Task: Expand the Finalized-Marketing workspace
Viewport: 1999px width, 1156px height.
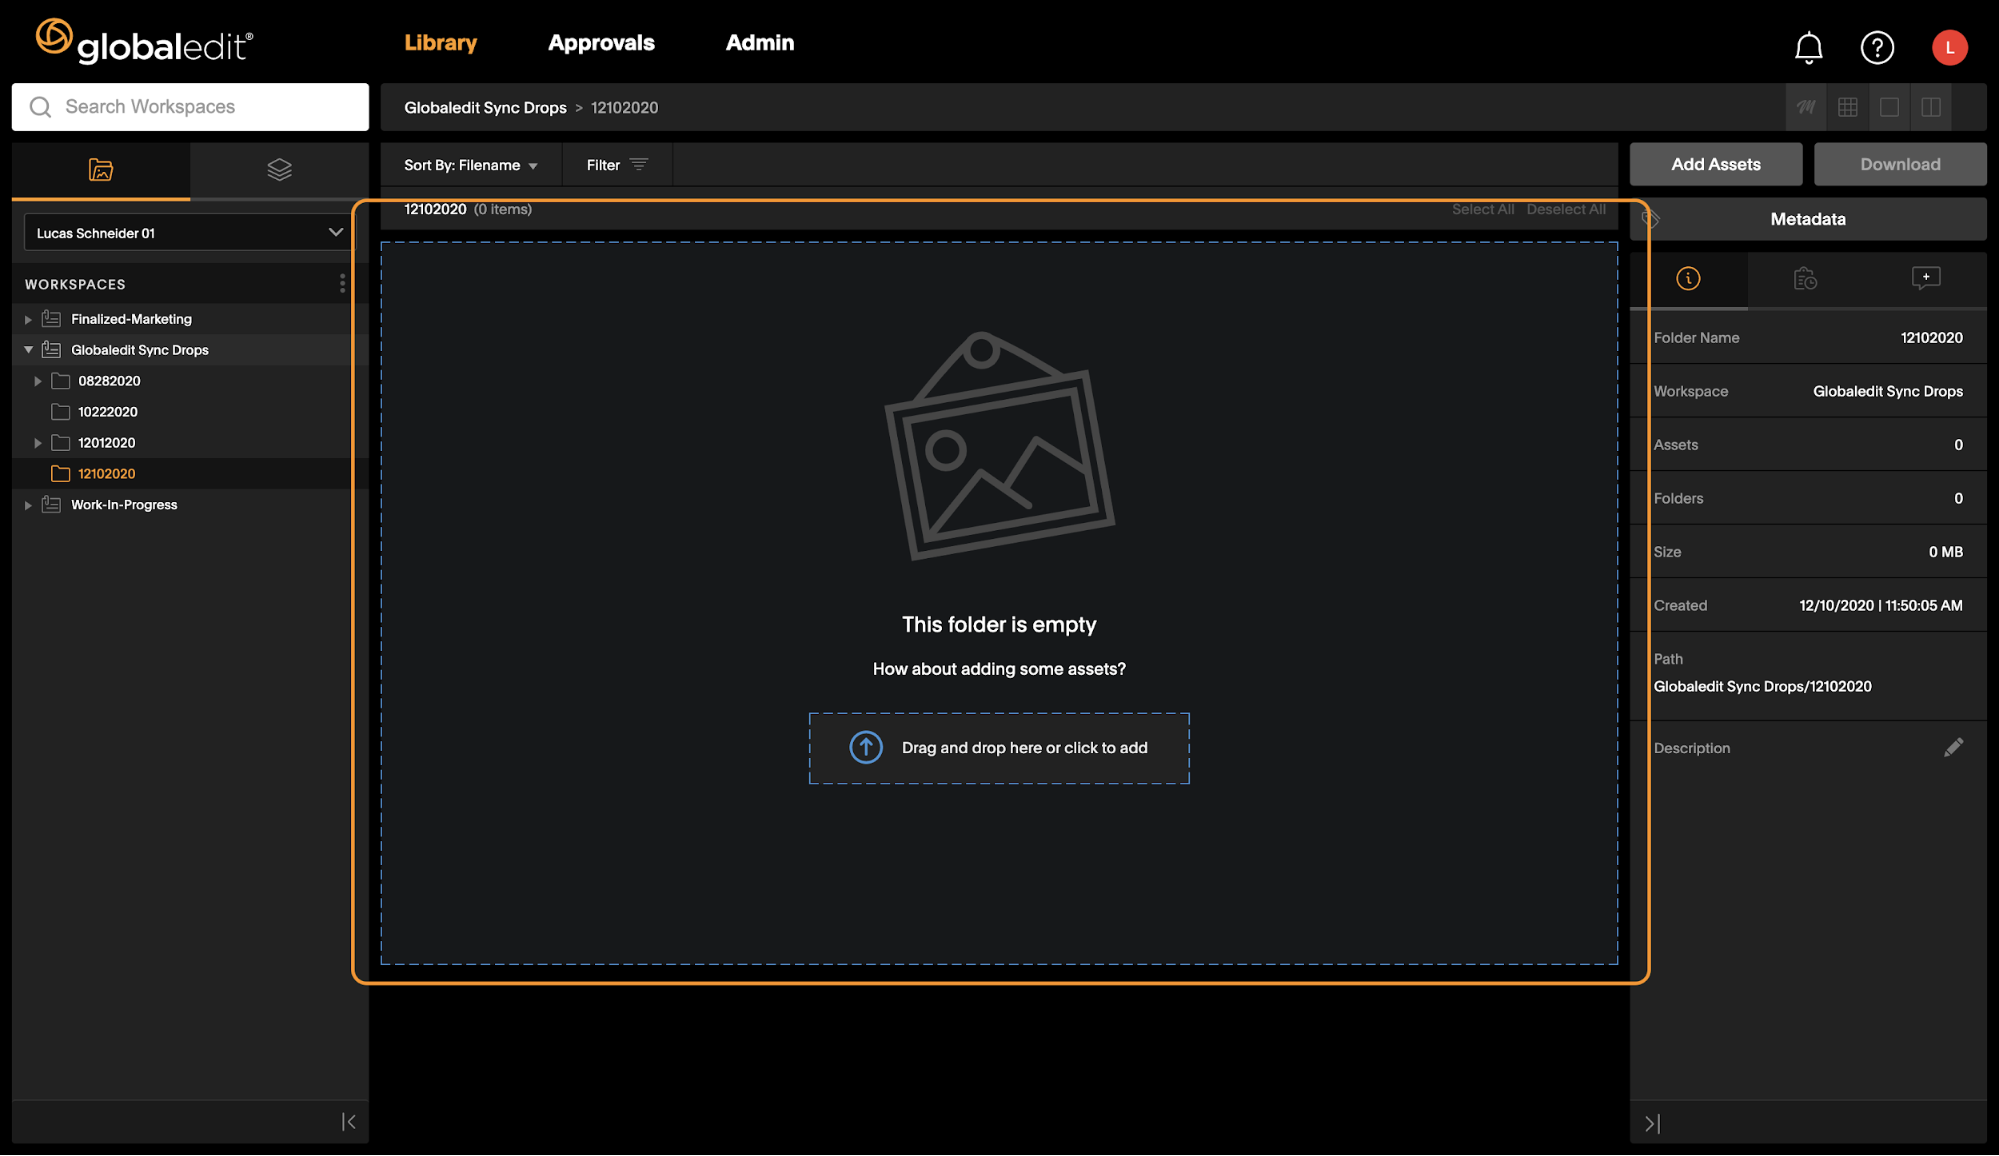Action: click(x=28, y=319)
